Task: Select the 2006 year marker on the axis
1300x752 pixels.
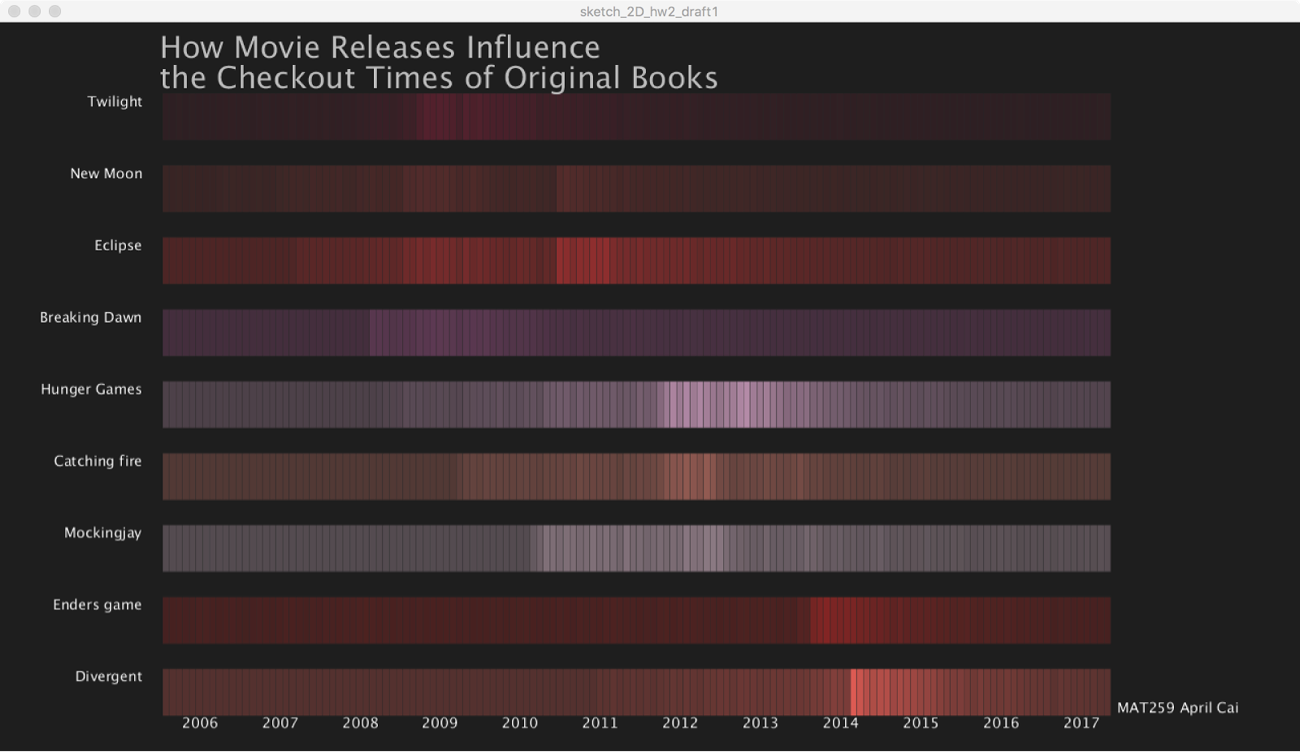Action: [x=200, y=724]
